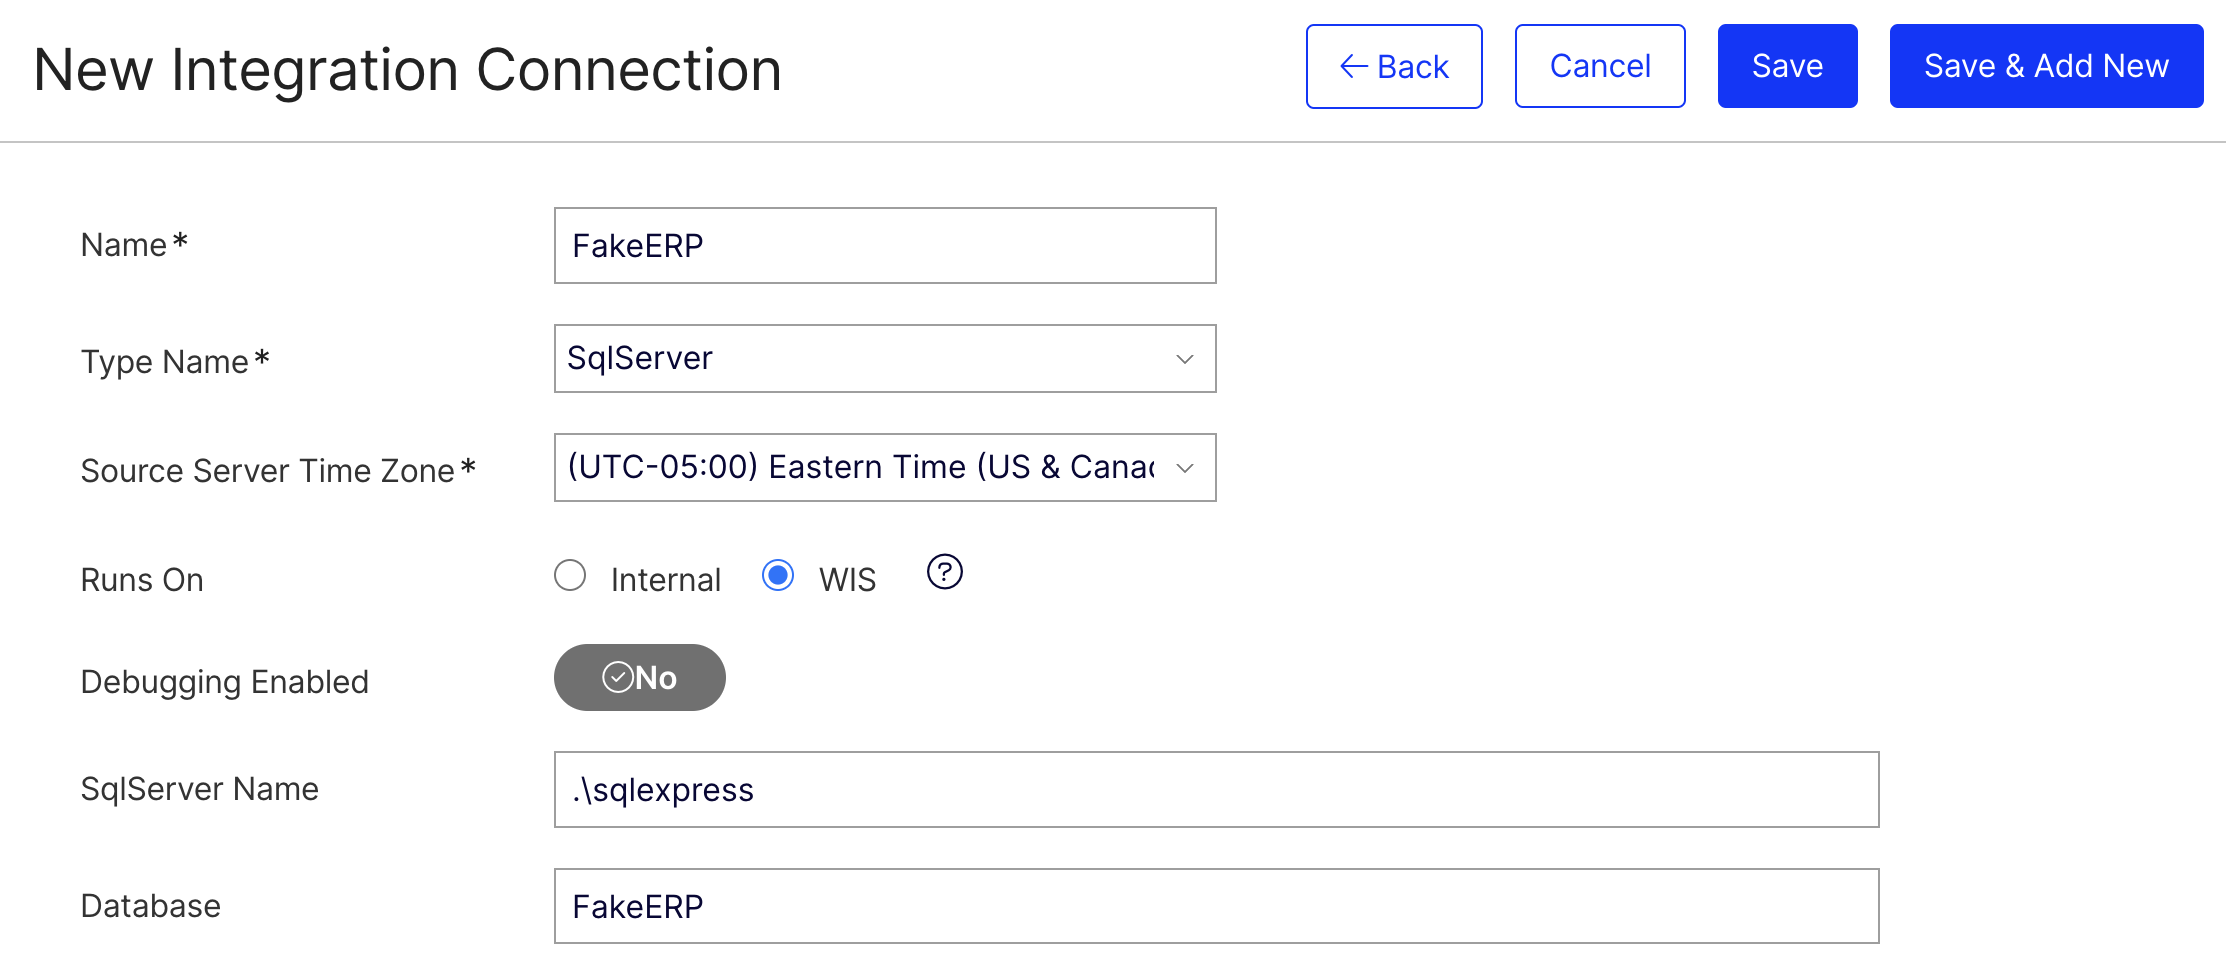Focus the Name input field
The width and height of the screenshot is (2226, 972).
click(884, 246)
